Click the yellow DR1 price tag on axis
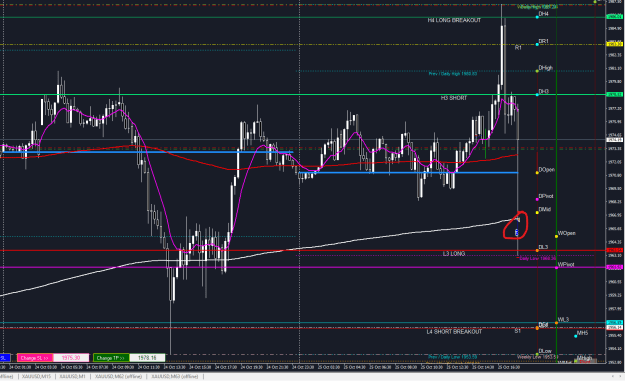 click(x=614, y=44)
